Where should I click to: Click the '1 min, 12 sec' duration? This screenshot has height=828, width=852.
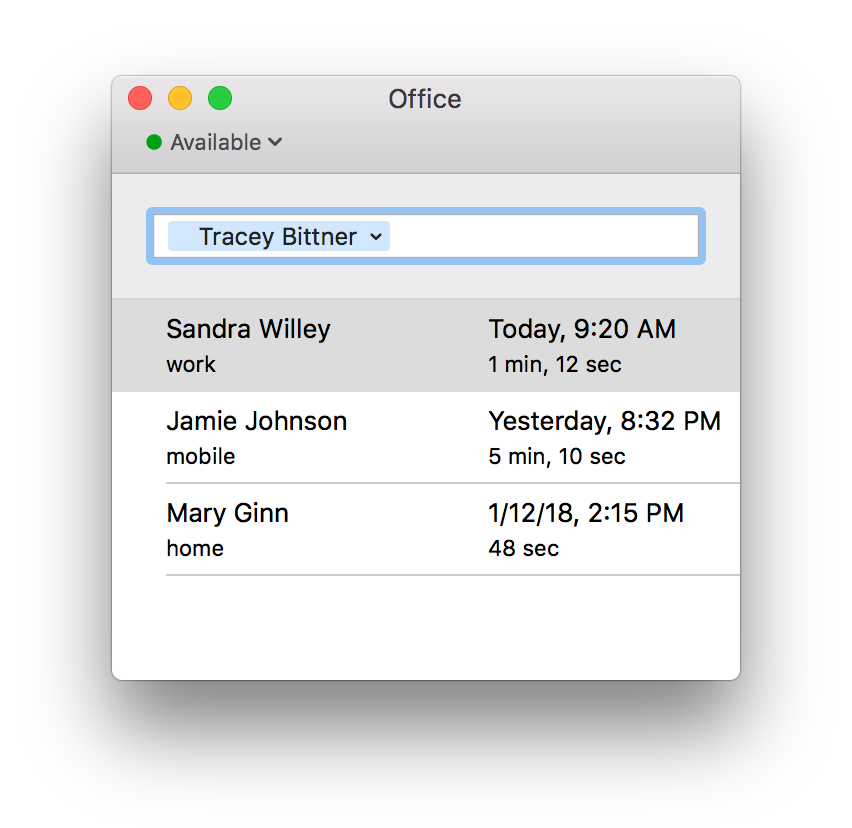(x=555, y=365)
